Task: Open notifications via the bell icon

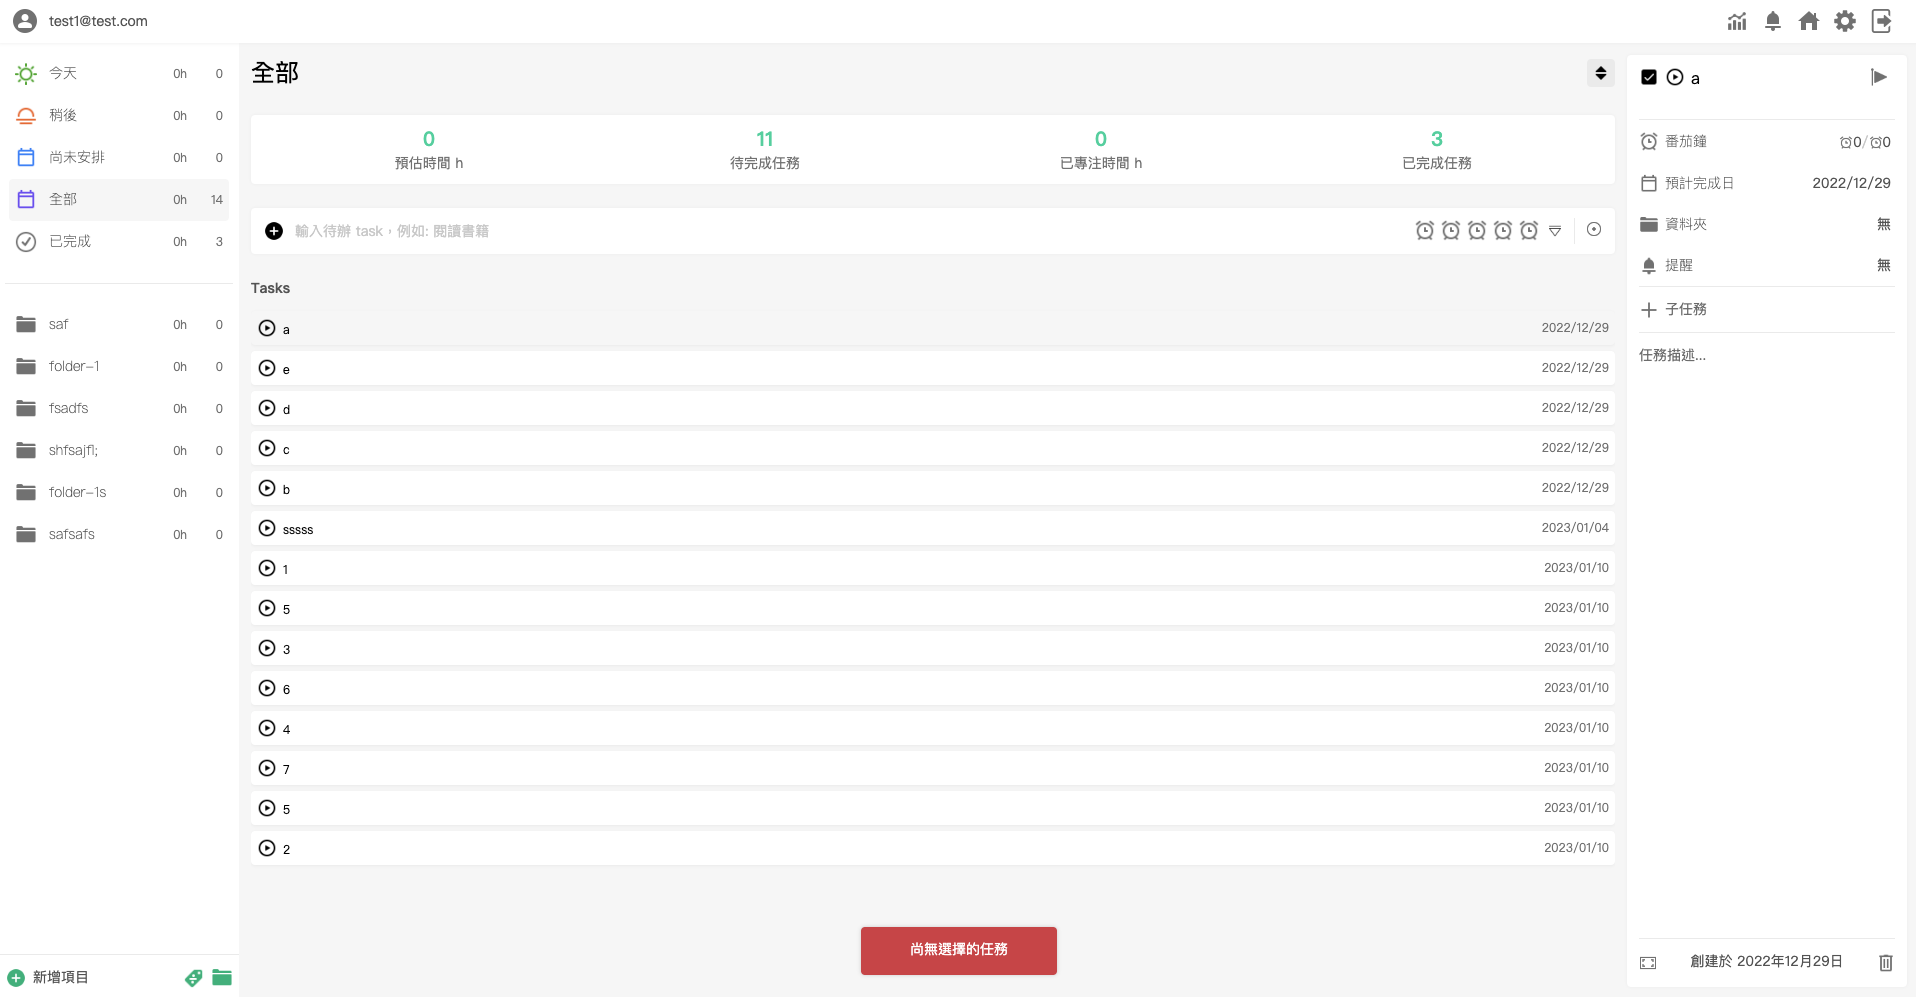Action: click(1773, 21)
